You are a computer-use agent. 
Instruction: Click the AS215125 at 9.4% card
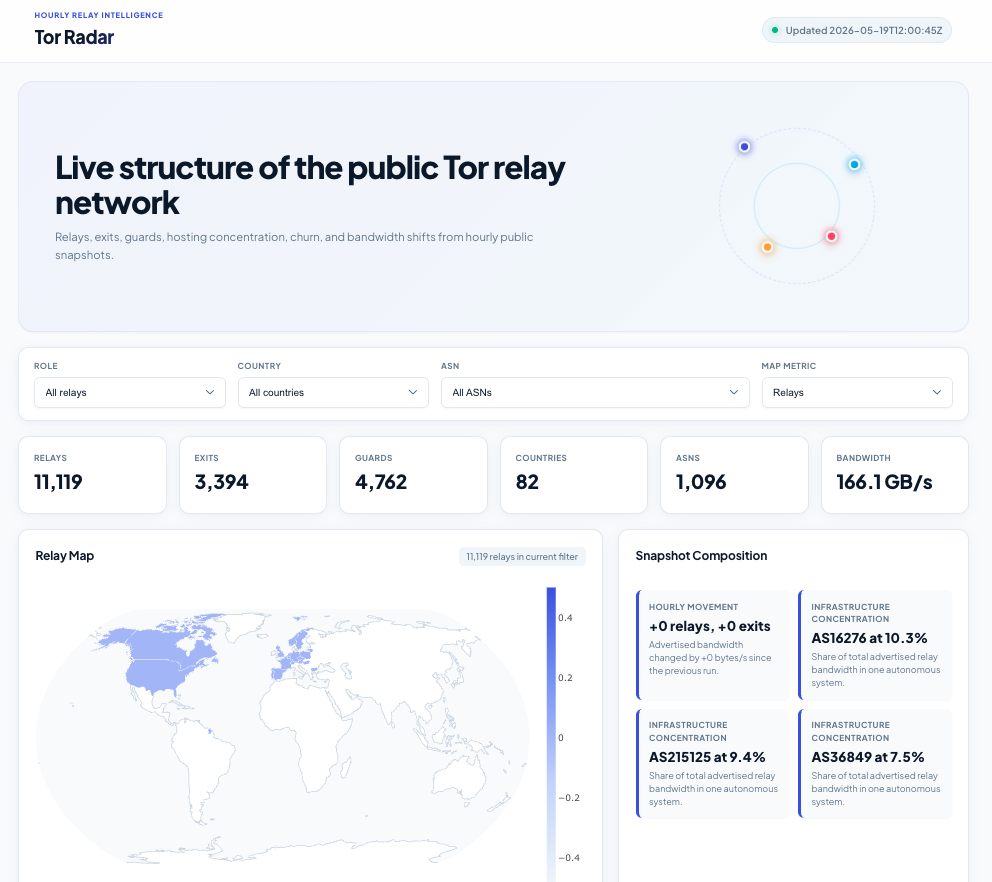tap(712, 764)
